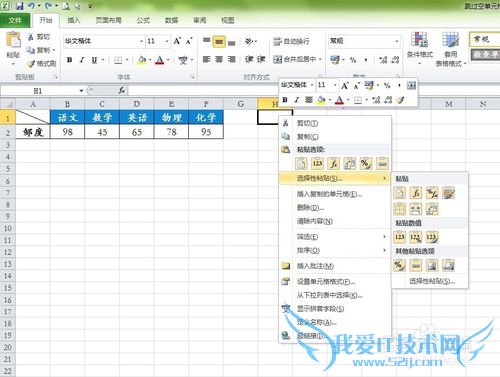500x377 pixels.
Task: Click paste formatting % icon in context menu
Action: (366, 163)
